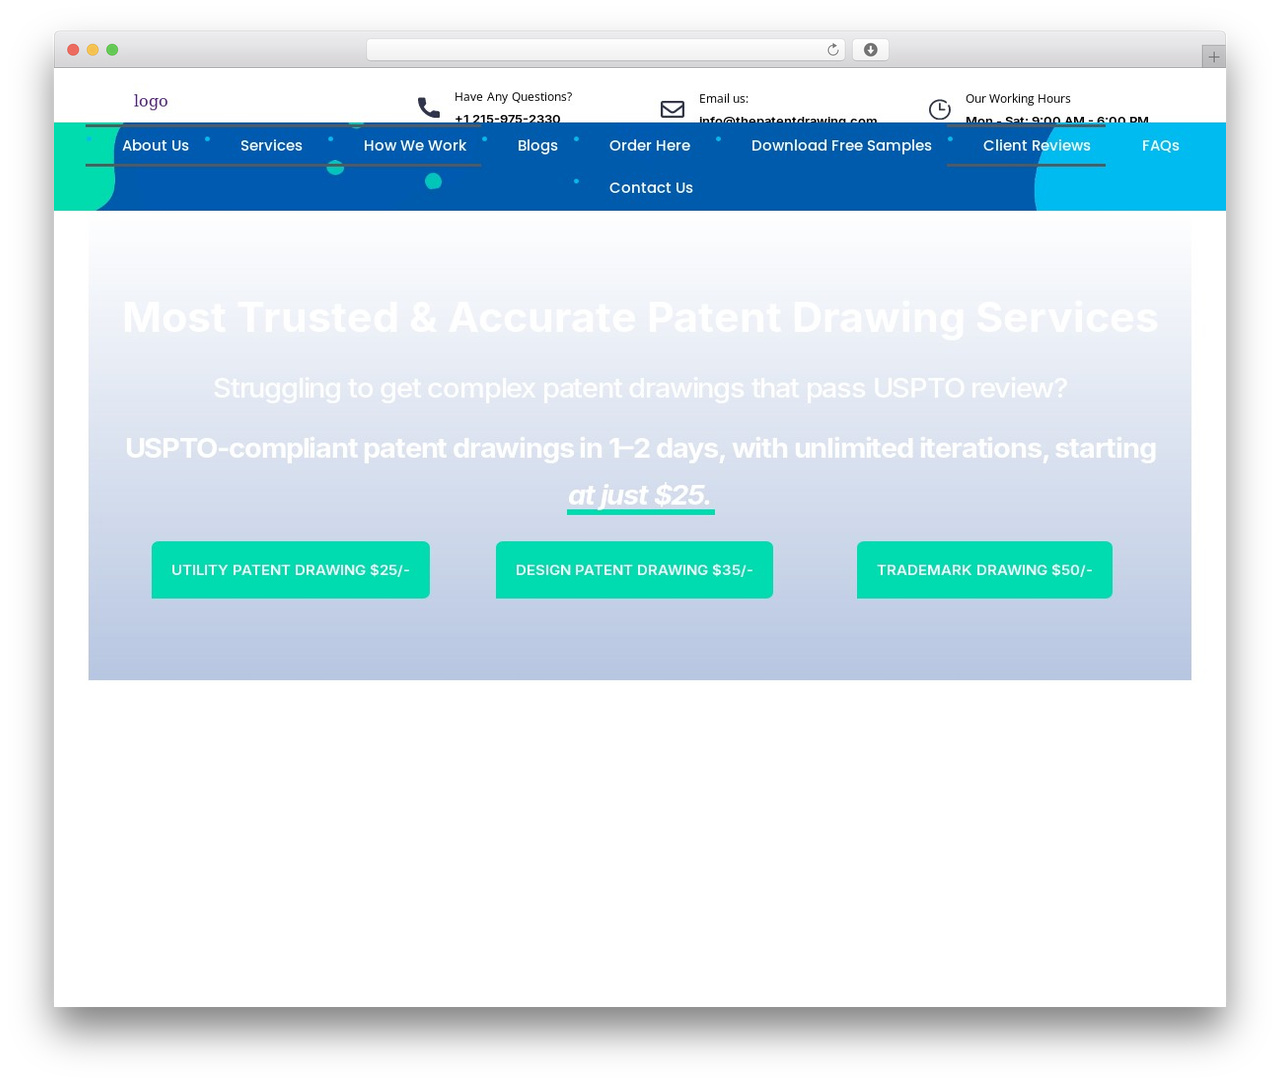Click 'Struggling to get complex patent drawings' subheading
Screen dimensions: 1280x1084
coord(640,388)
